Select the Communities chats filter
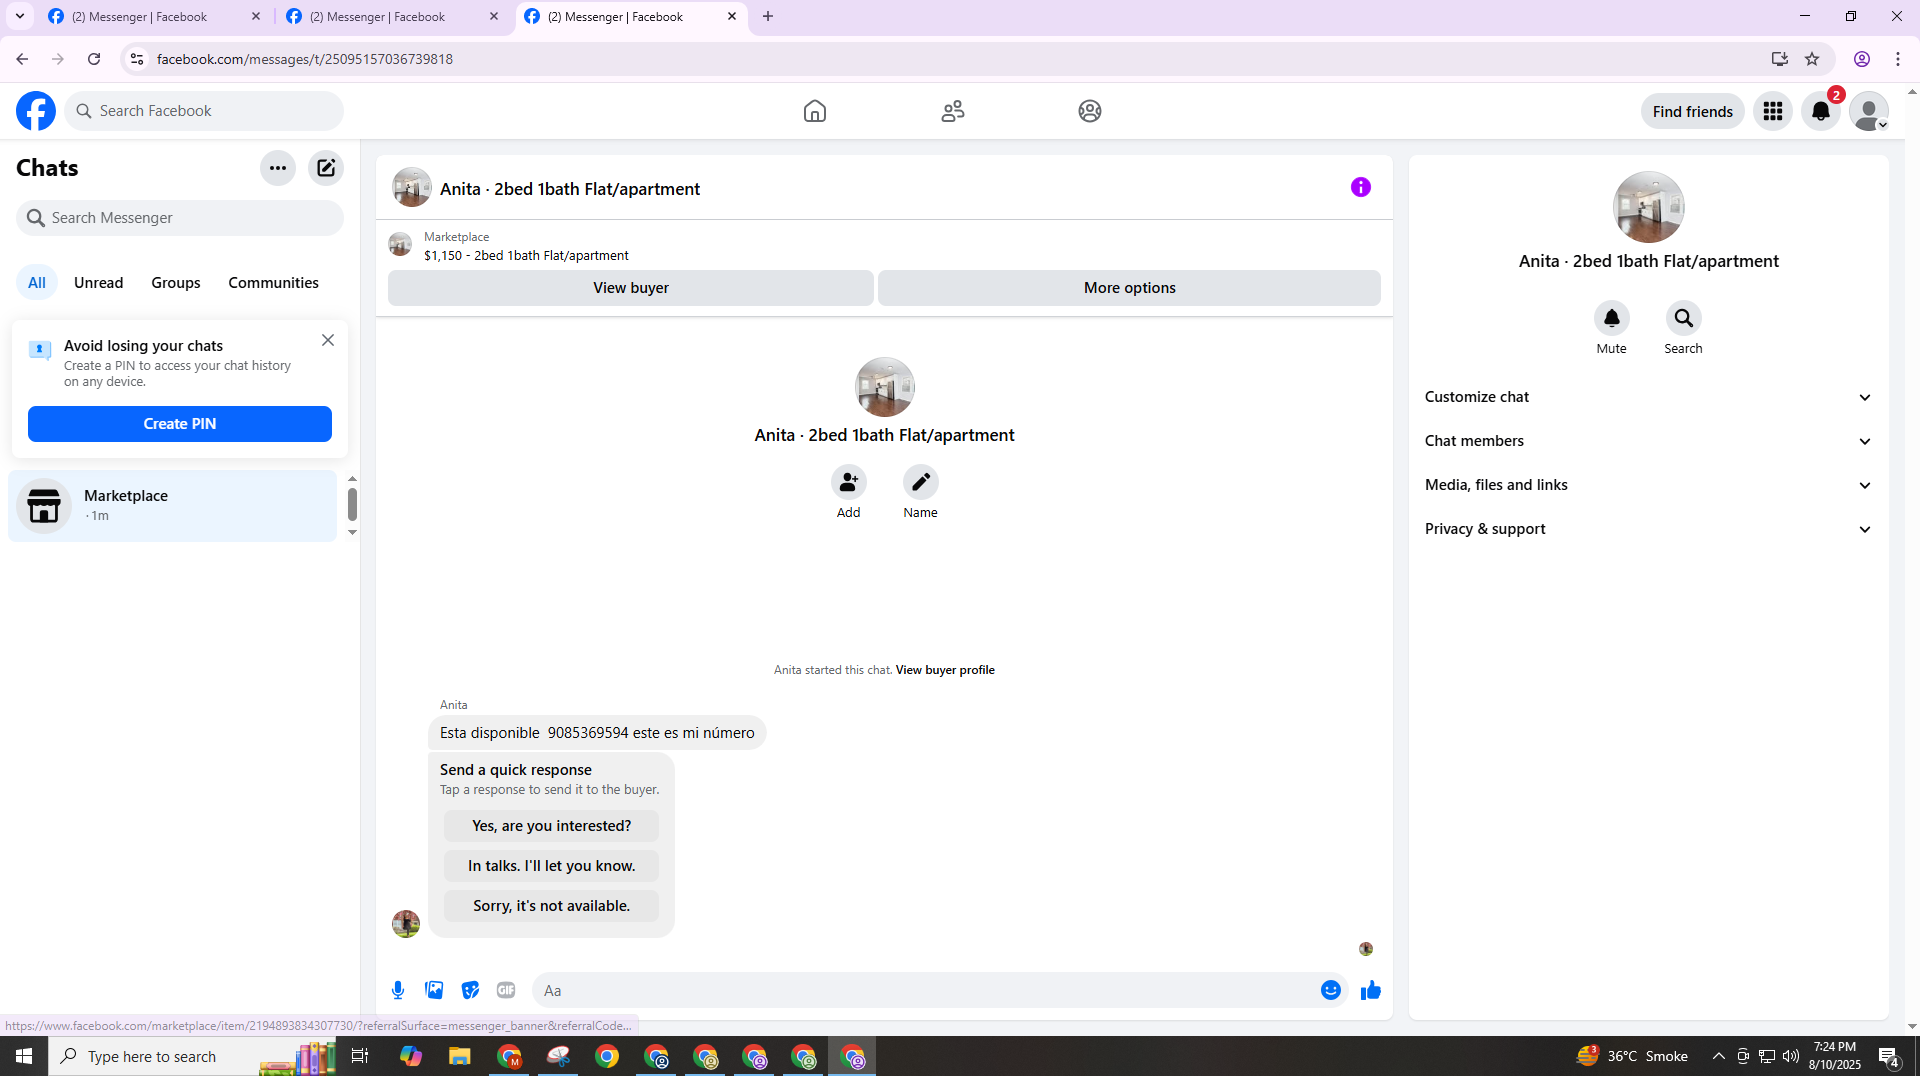 [273, 283]
